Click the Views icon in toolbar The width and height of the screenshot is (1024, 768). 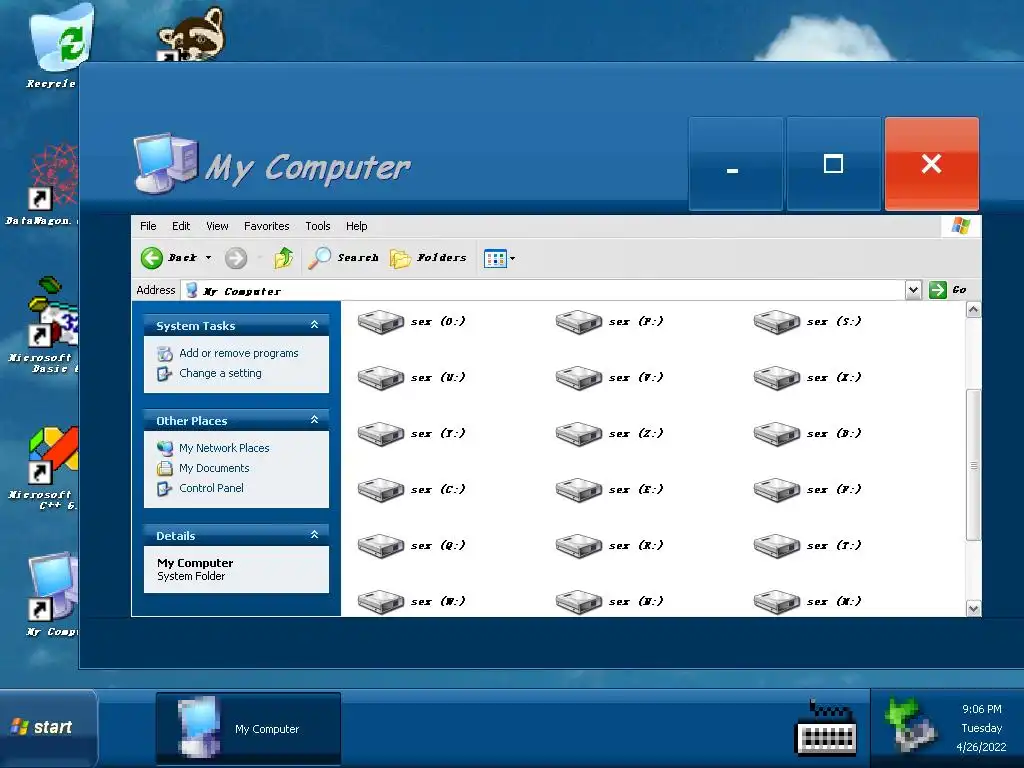(495, 259)
